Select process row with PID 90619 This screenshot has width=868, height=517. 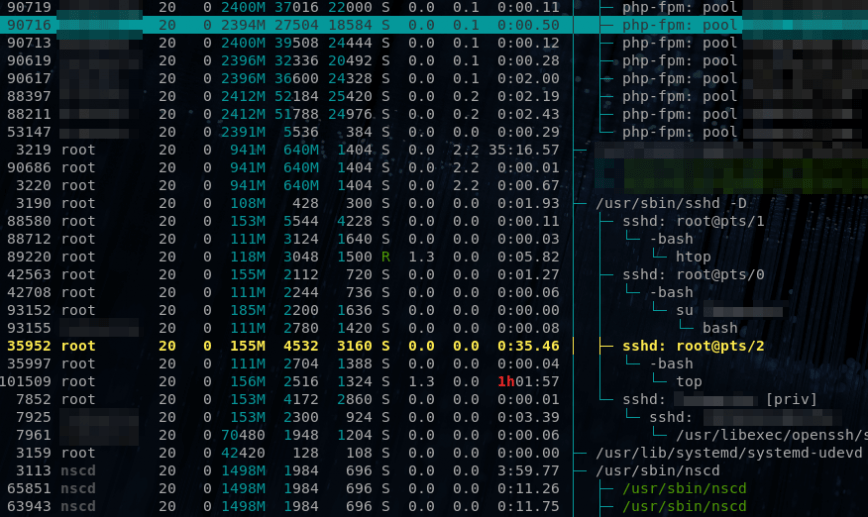(434, 60)
